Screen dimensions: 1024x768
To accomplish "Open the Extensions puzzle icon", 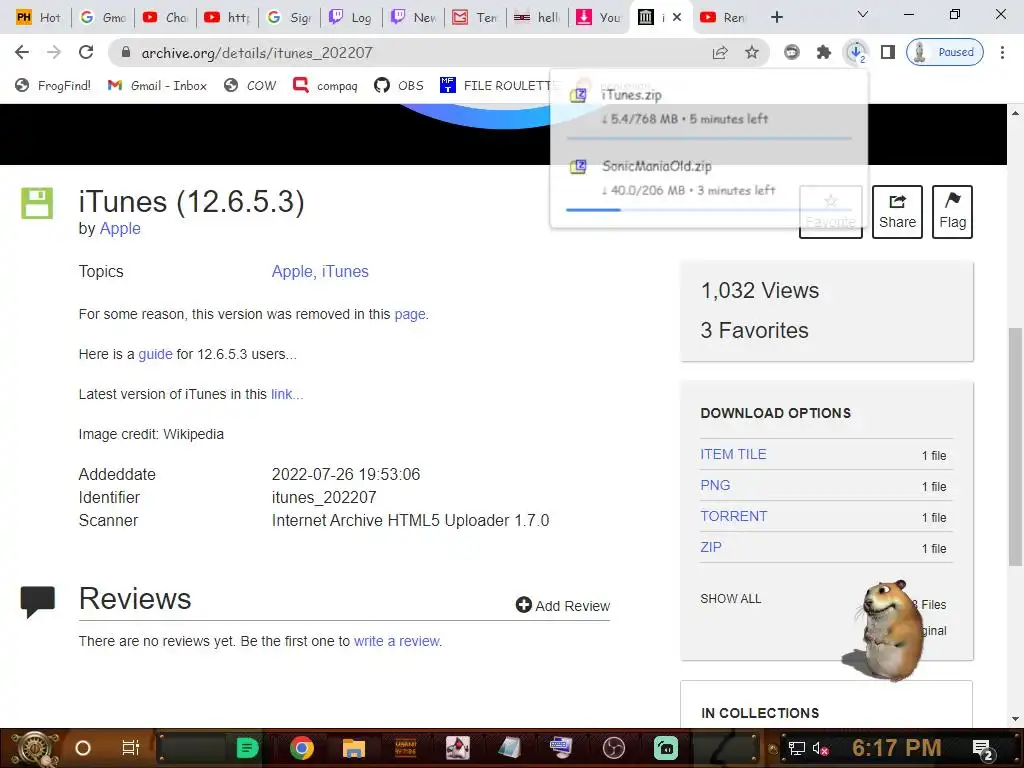I will 824,52.
